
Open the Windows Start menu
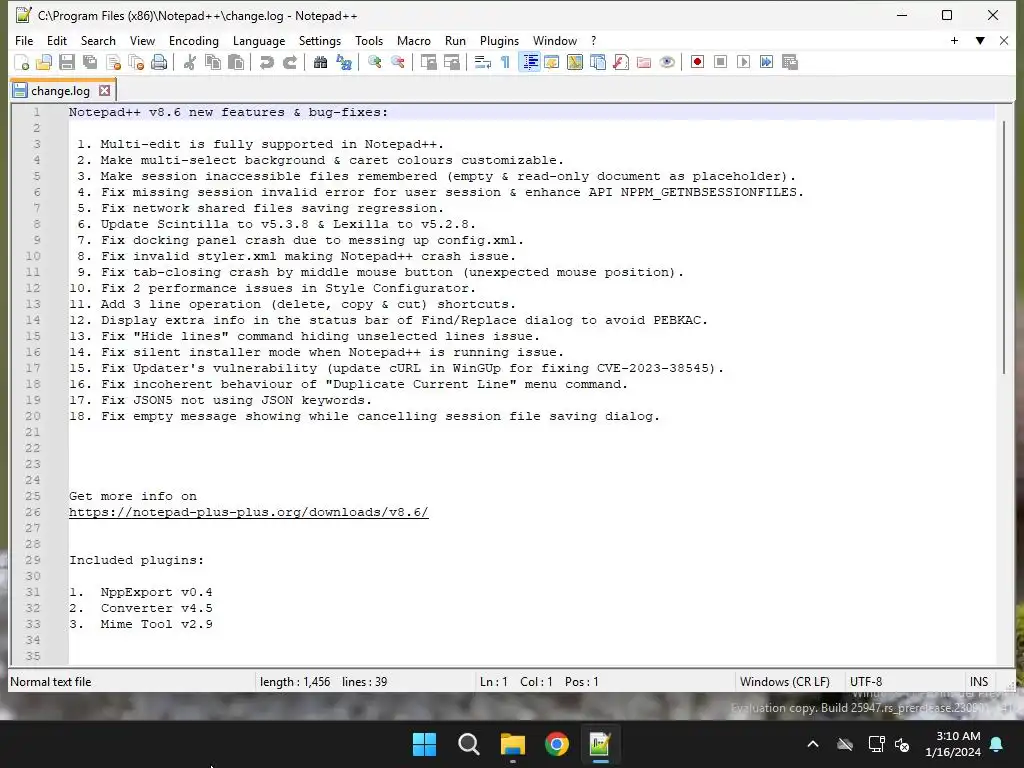click(x=424, y=744)
